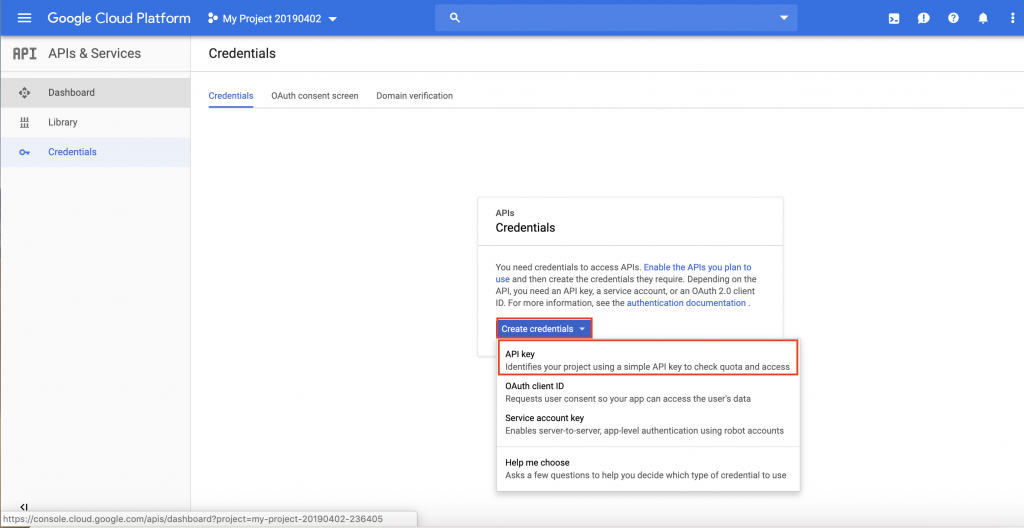Select Help me choose option

(x=648, y=469)
